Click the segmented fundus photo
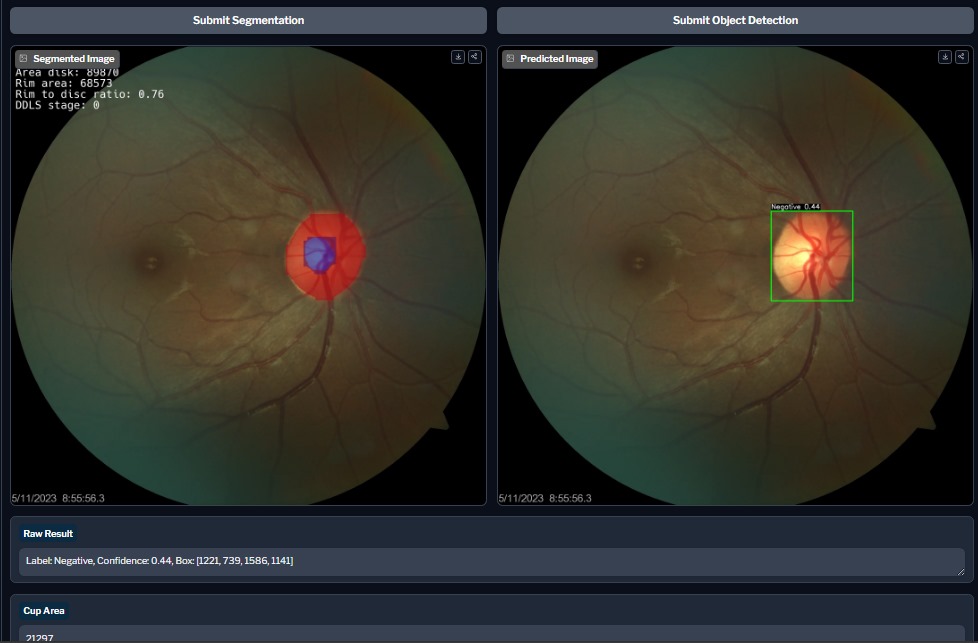This screenshot has height=643, width=978. tap(248, 275)
